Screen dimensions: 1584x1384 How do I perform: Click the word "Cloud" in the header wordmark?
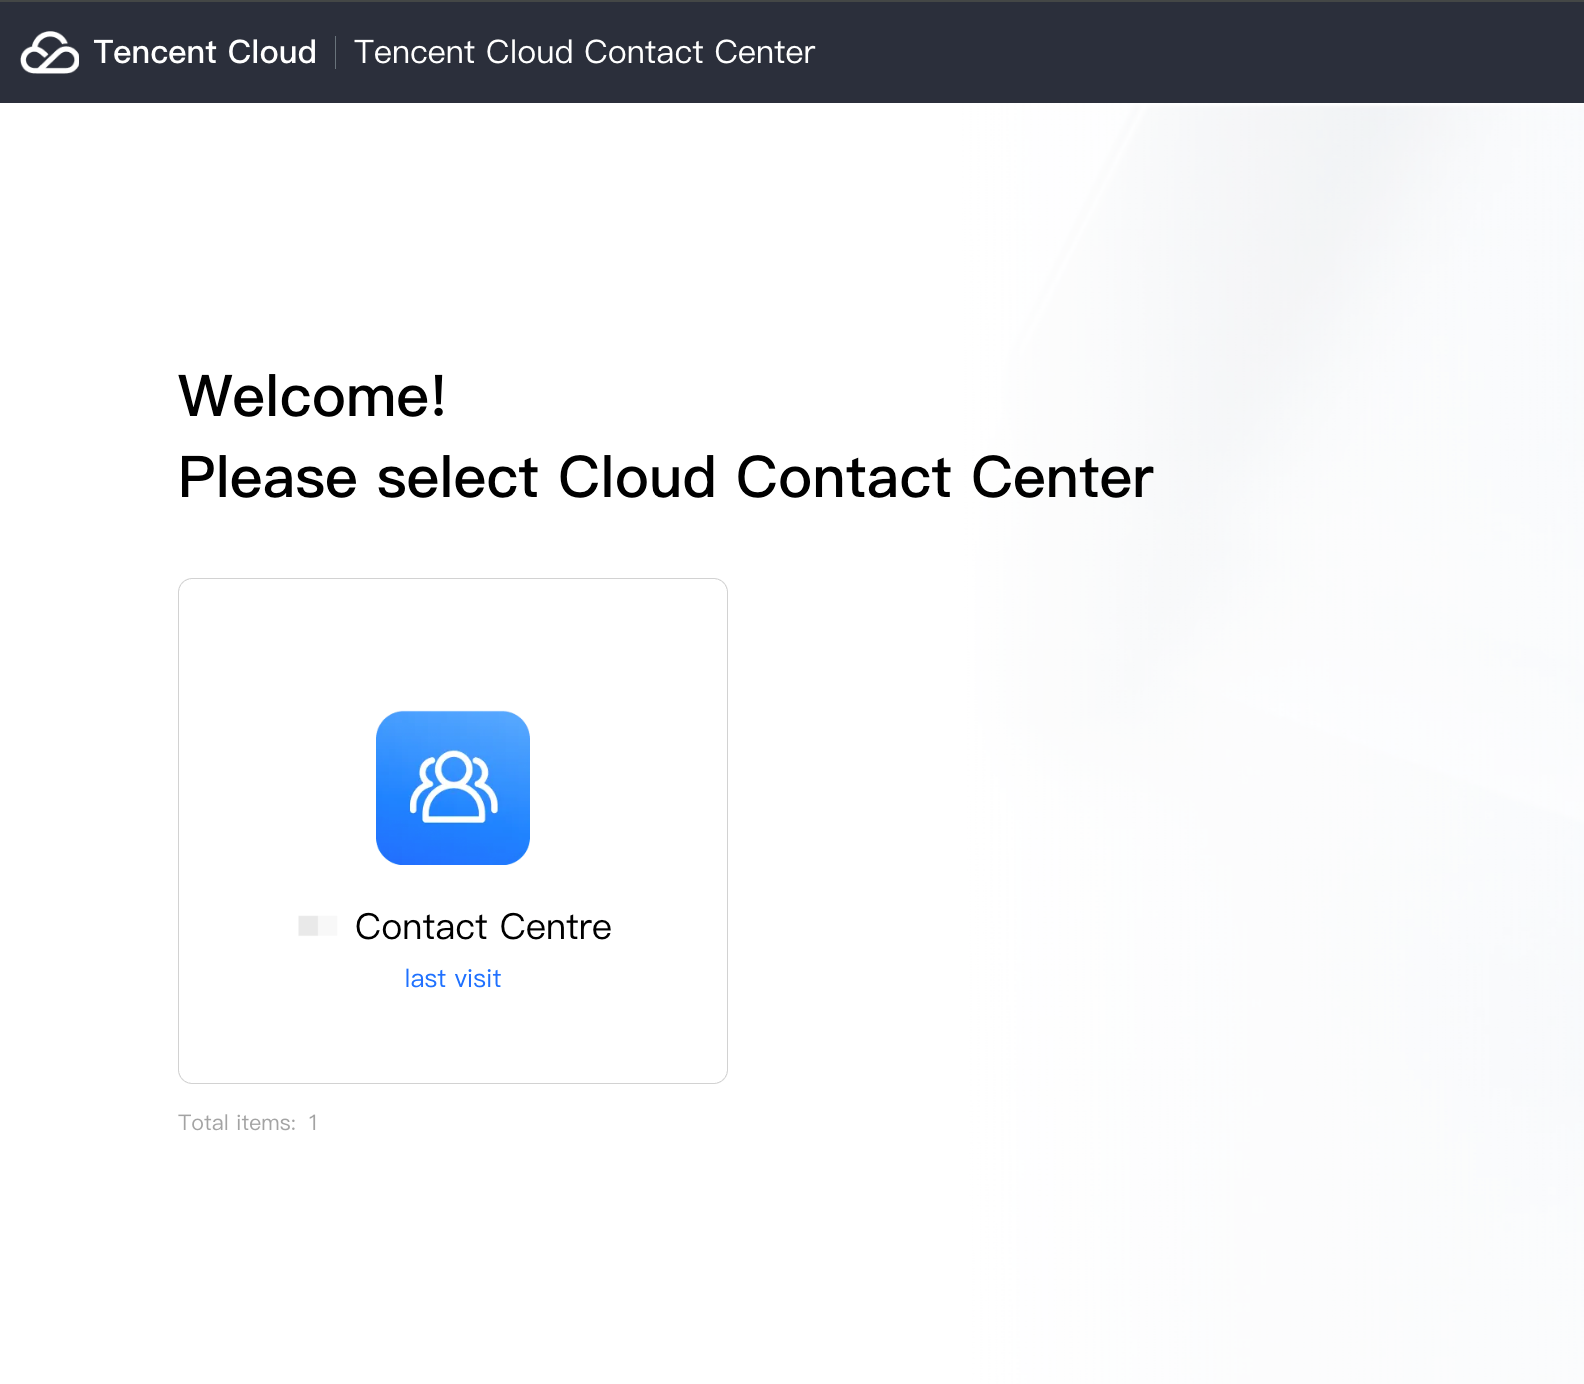(x=272, y=52)
